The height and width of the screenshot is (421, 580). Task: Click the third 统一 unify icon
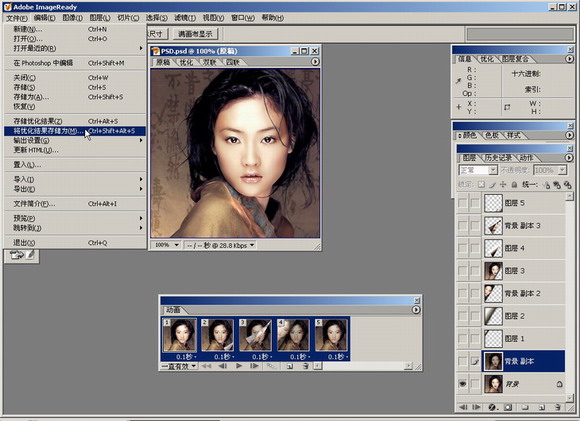pyautogui.click(x=567, y=185)
